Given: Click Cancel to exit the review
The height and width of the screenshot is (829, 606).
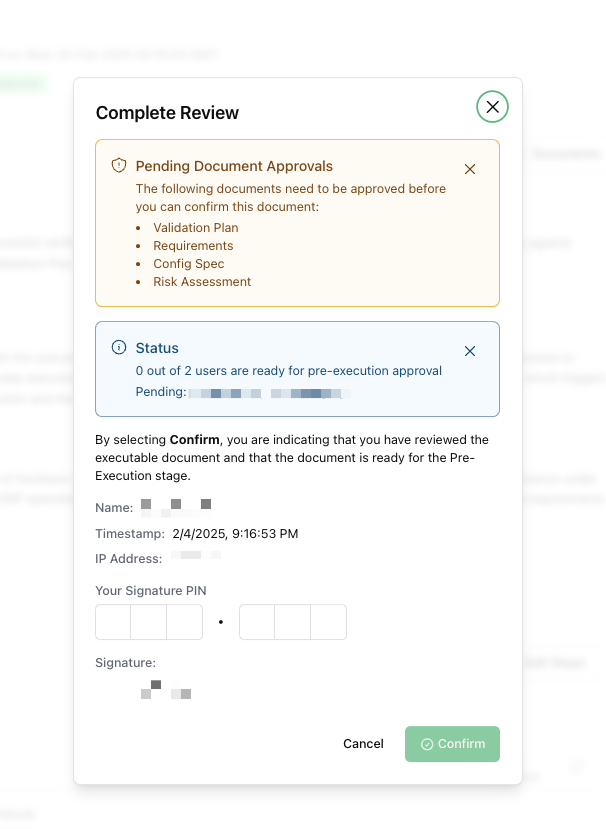Looking at the screenshot, I should pos(363,744).
